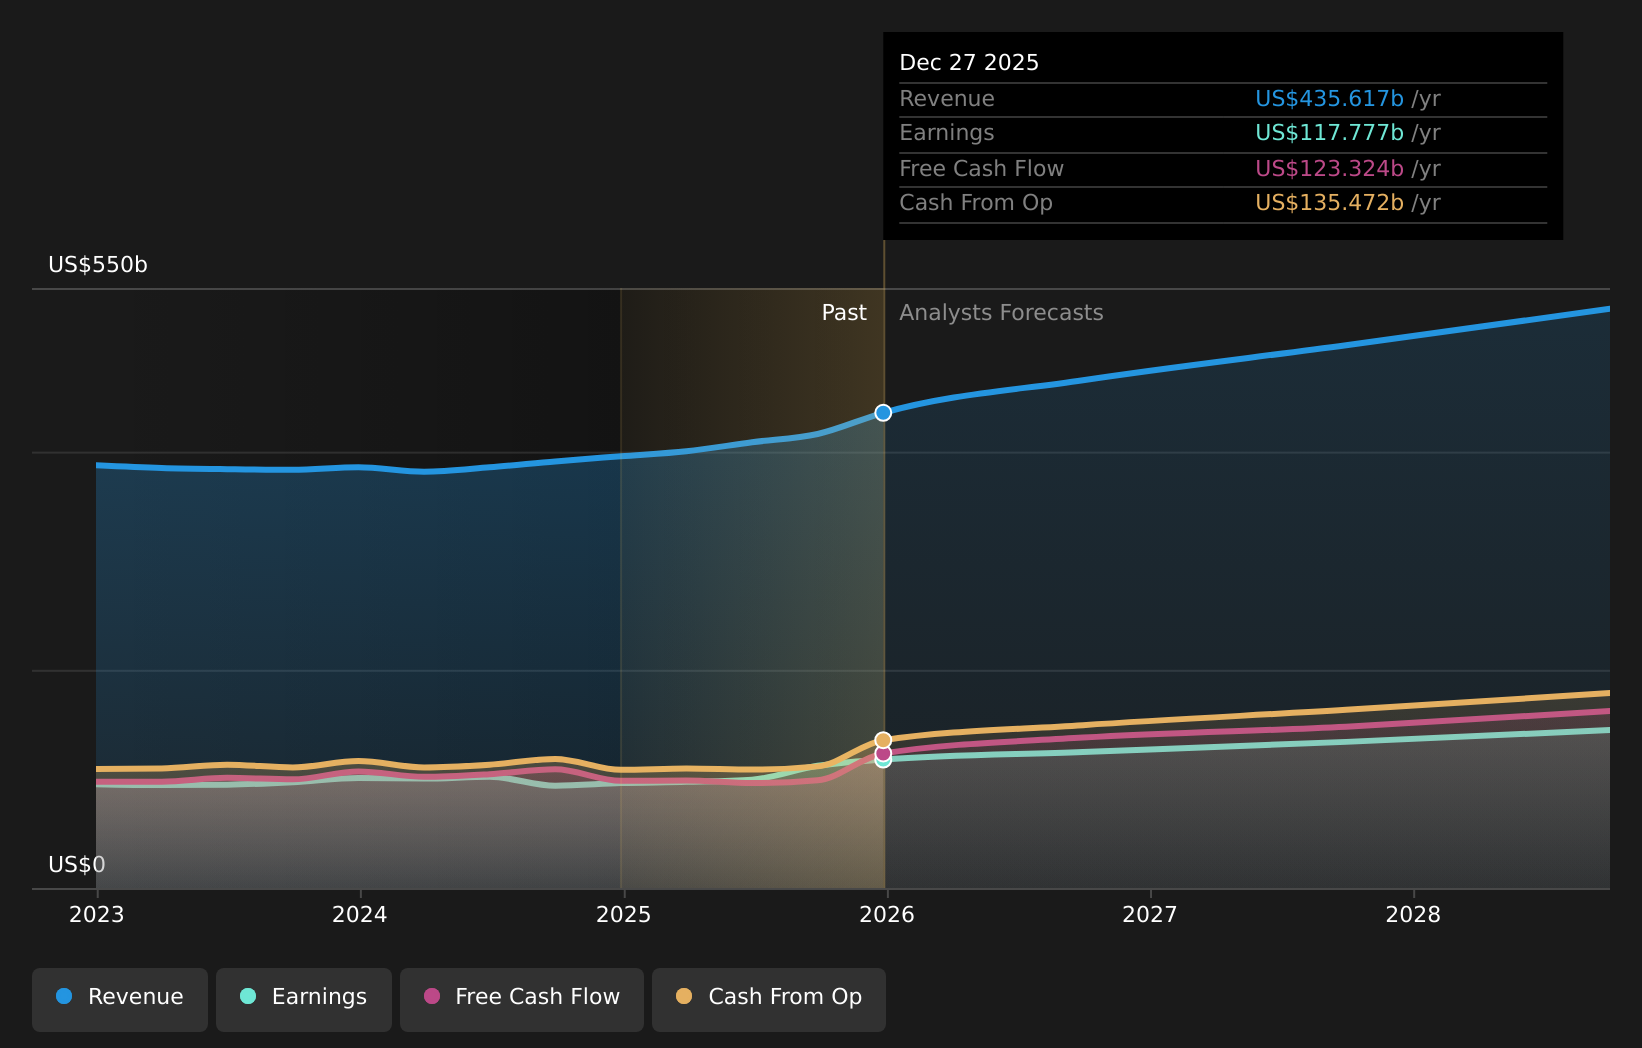Viewport: 1642px width, 1048px height.
Task: Select the pink Free Cash Flow data point marker
Action: (882, 752)
